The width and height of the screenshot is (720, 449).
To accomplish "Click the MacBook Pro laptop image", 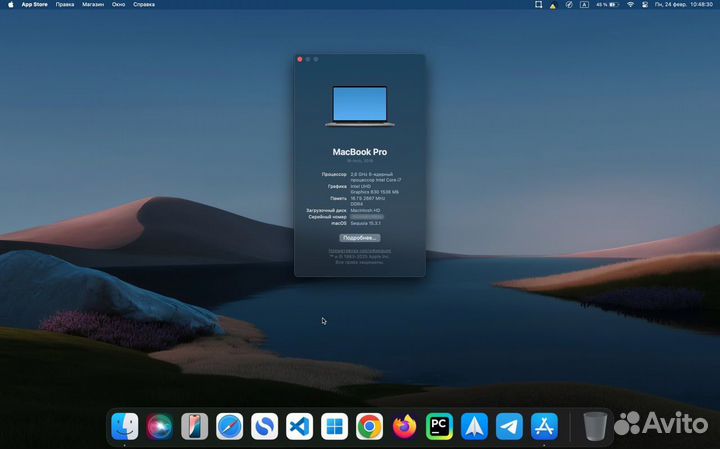I will 360,106.
